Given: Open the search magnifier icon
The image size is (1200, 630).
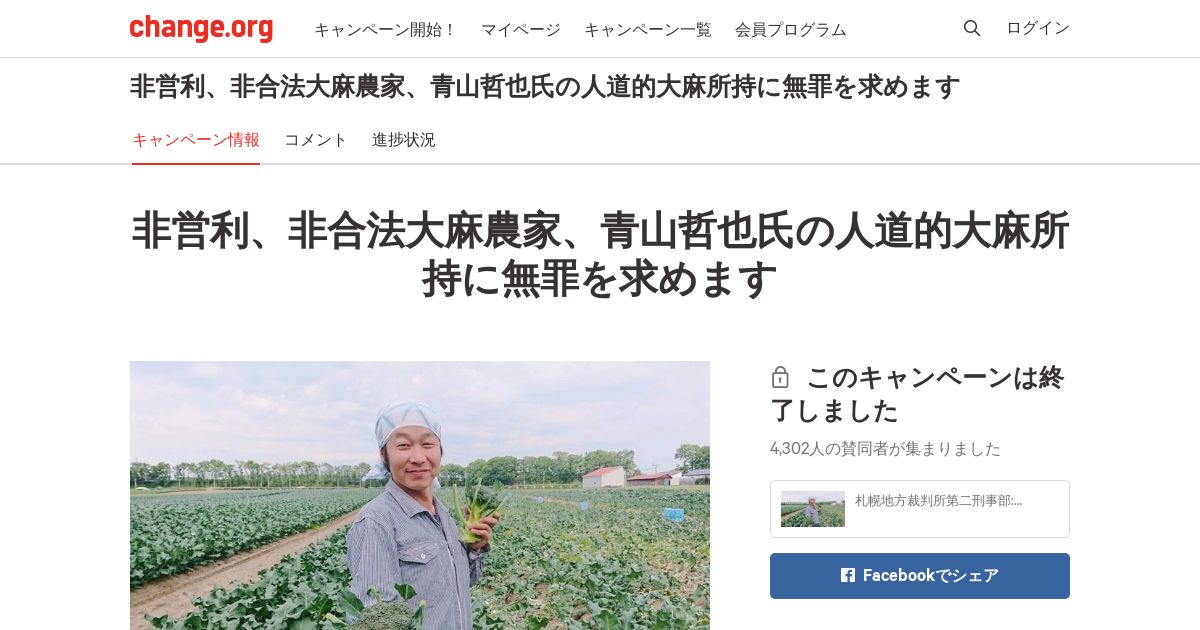Looking at the screenshot, I should (x=972, y=28).
